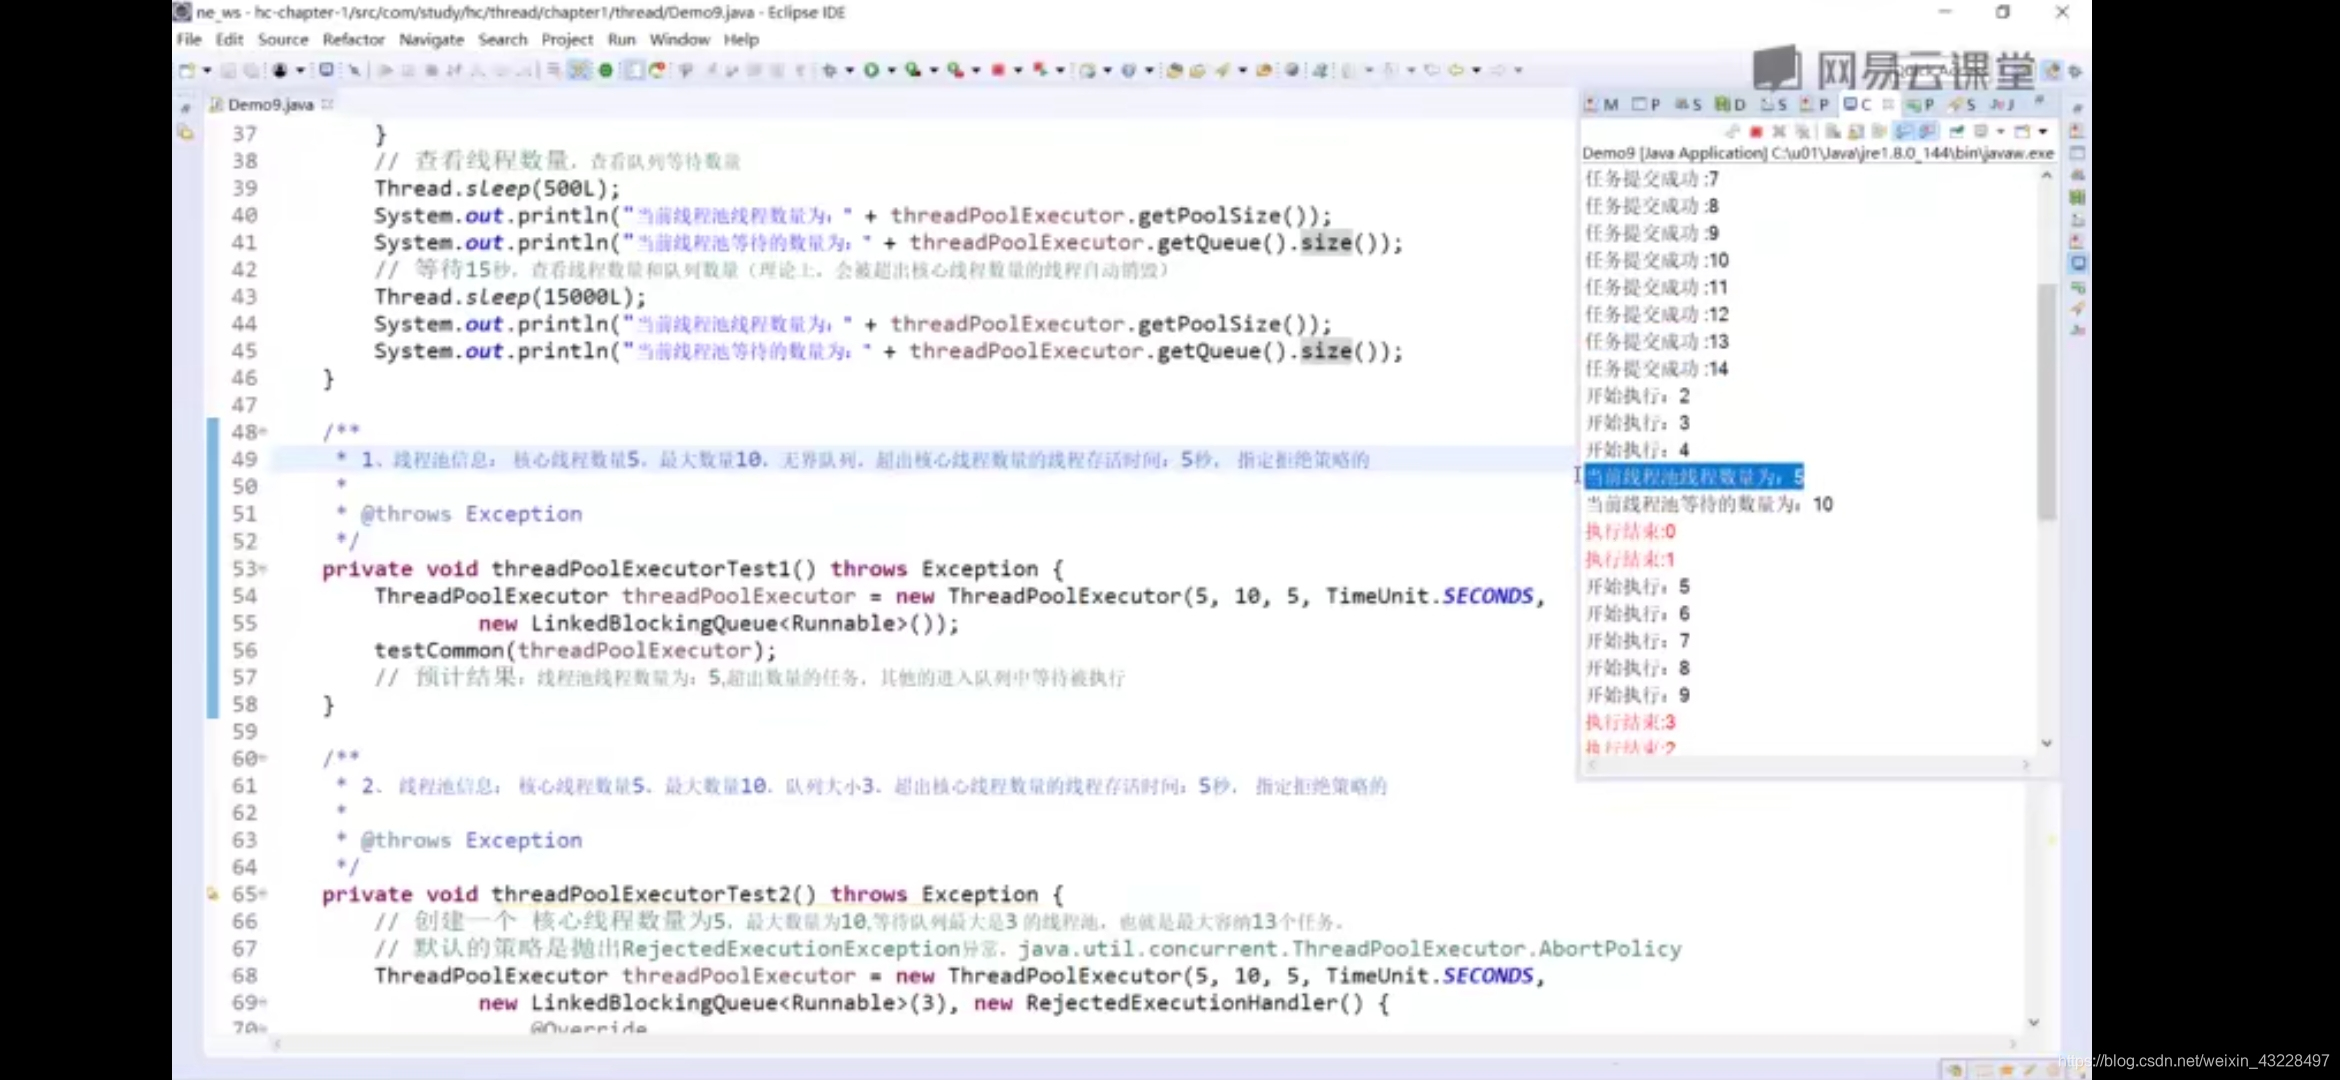Screen dimensions: 2340x1080
Task: Open the Back history dropdown arrow
Action: tap(1476, 70)
